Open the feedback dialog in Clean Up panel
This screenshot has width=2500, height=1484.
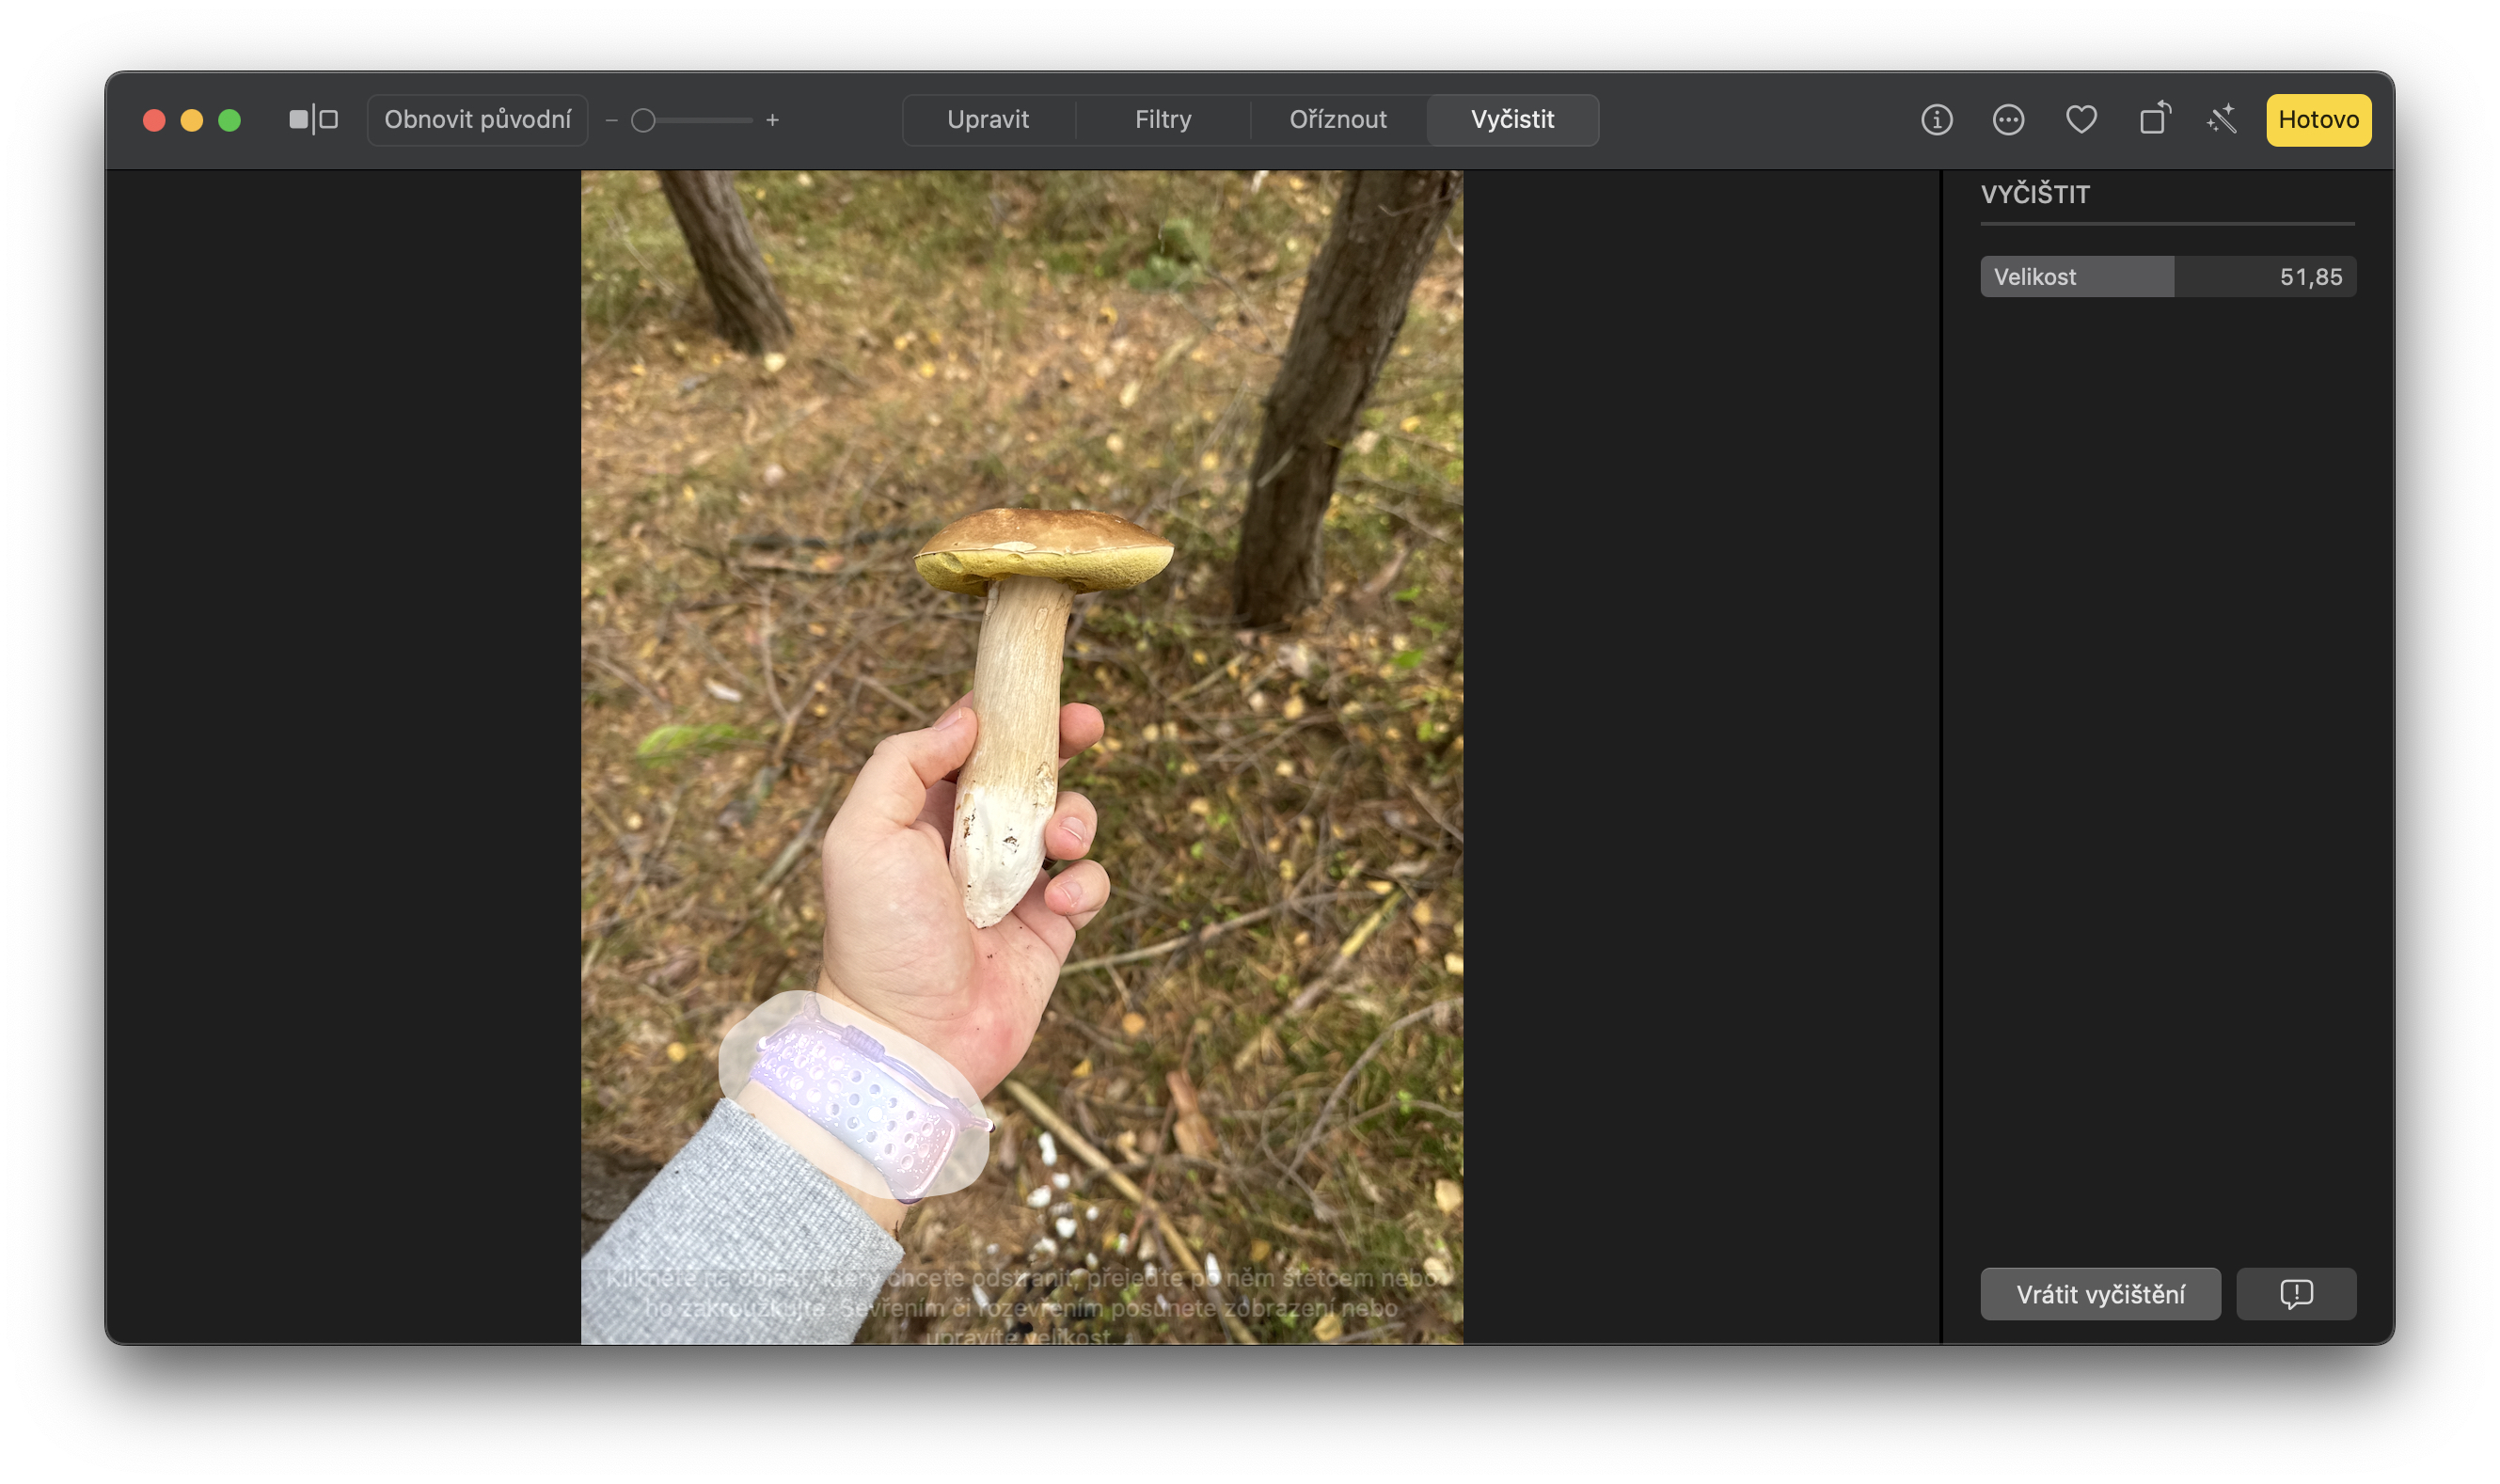click(x=2296, y=1293)
